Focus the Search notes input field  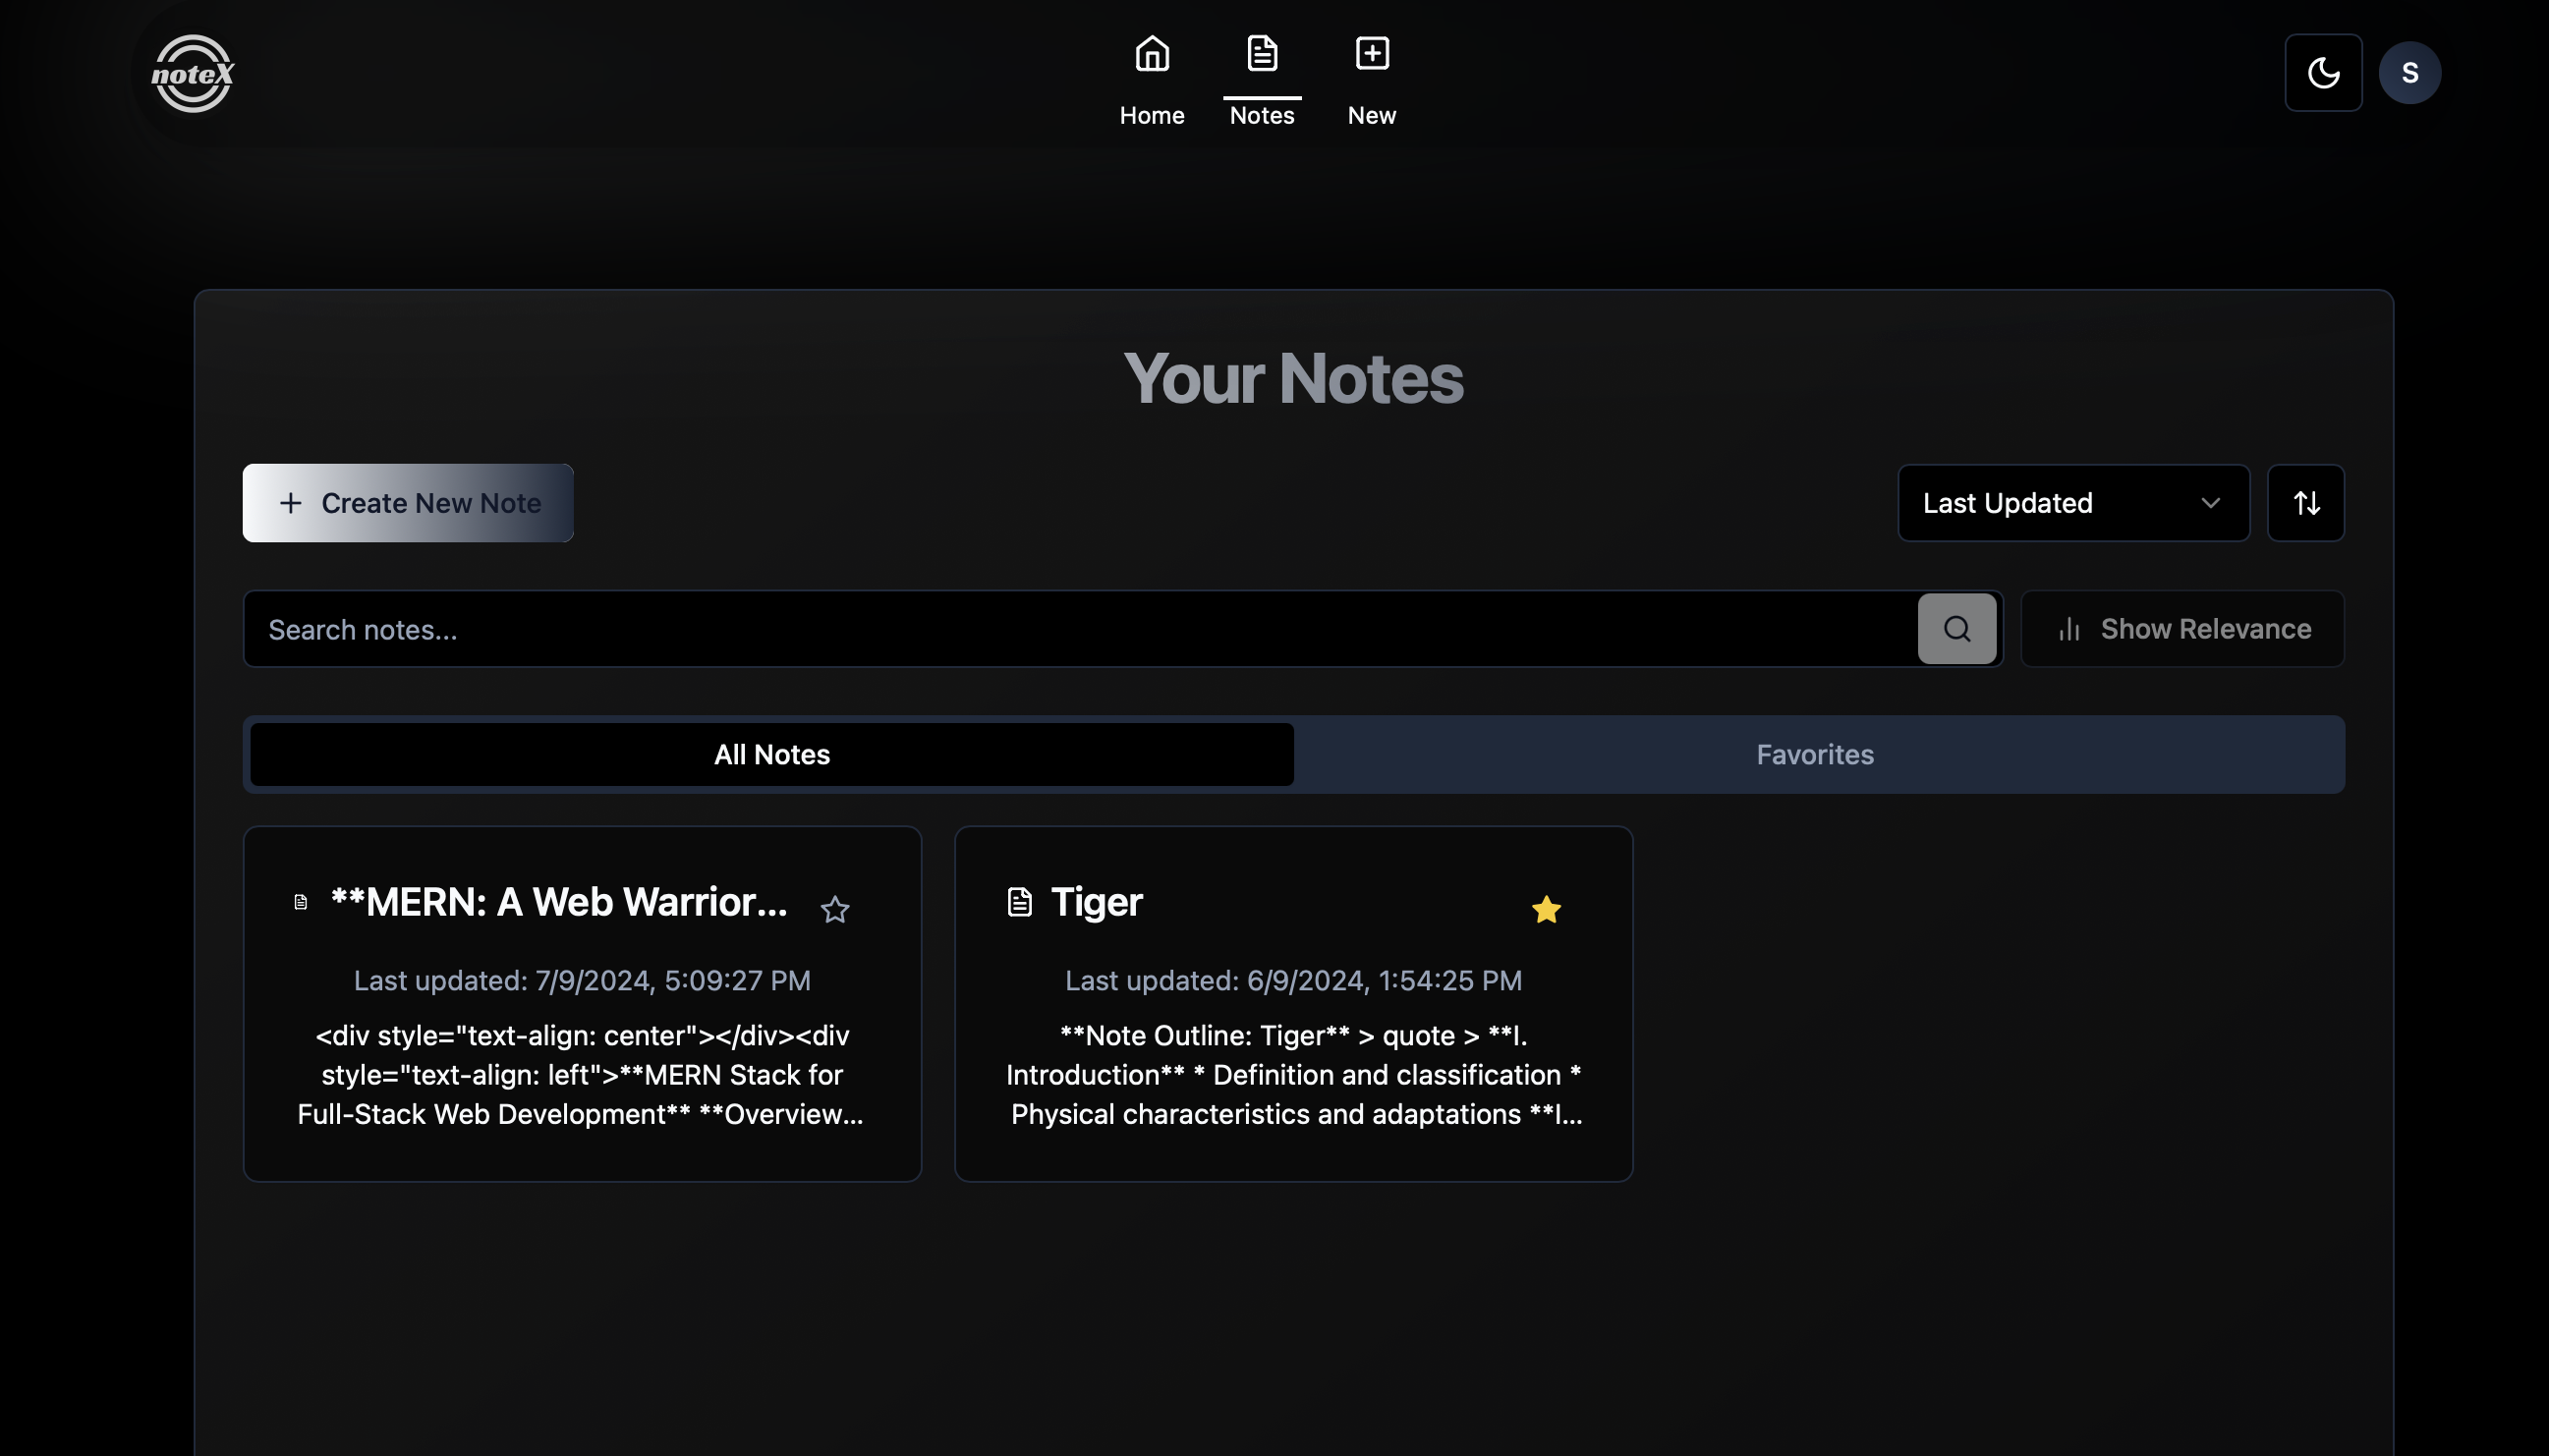1080,629
